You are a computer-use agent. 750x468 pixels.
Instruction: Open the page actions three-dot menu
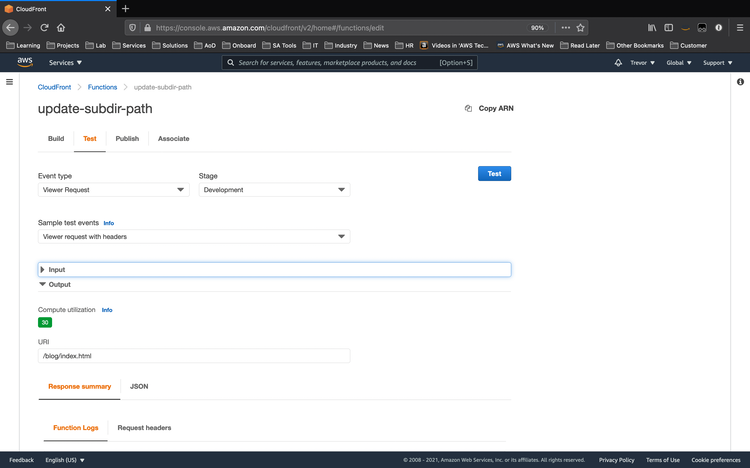(x=565, y=28)
